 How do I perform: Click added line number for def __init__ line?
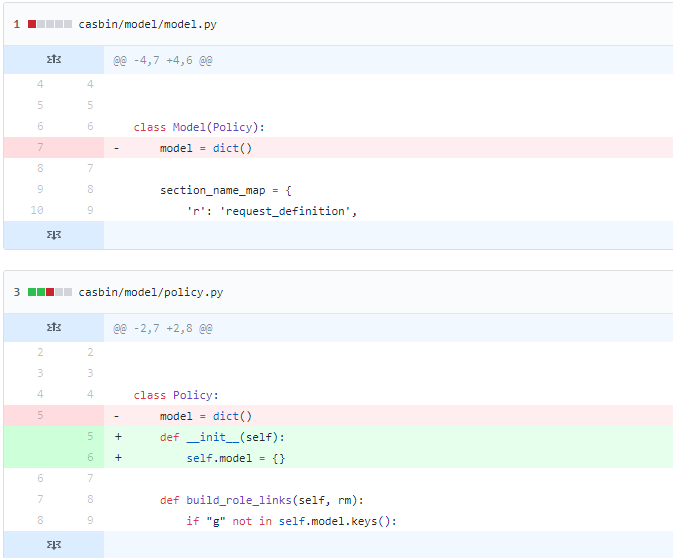coord(90,436)
